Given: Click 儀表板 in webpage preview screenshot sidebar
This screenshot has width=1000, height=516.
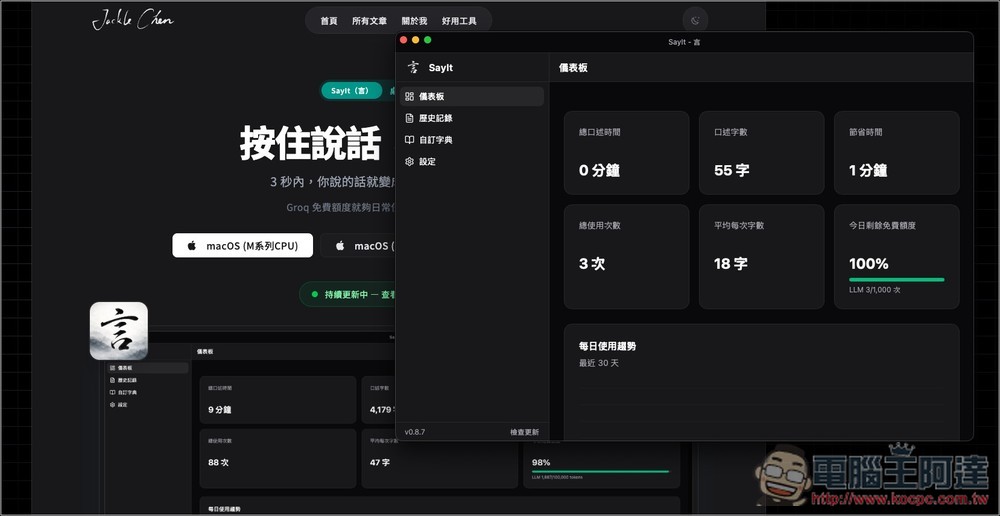Looking at the screenshot, I should pos(148,368).
